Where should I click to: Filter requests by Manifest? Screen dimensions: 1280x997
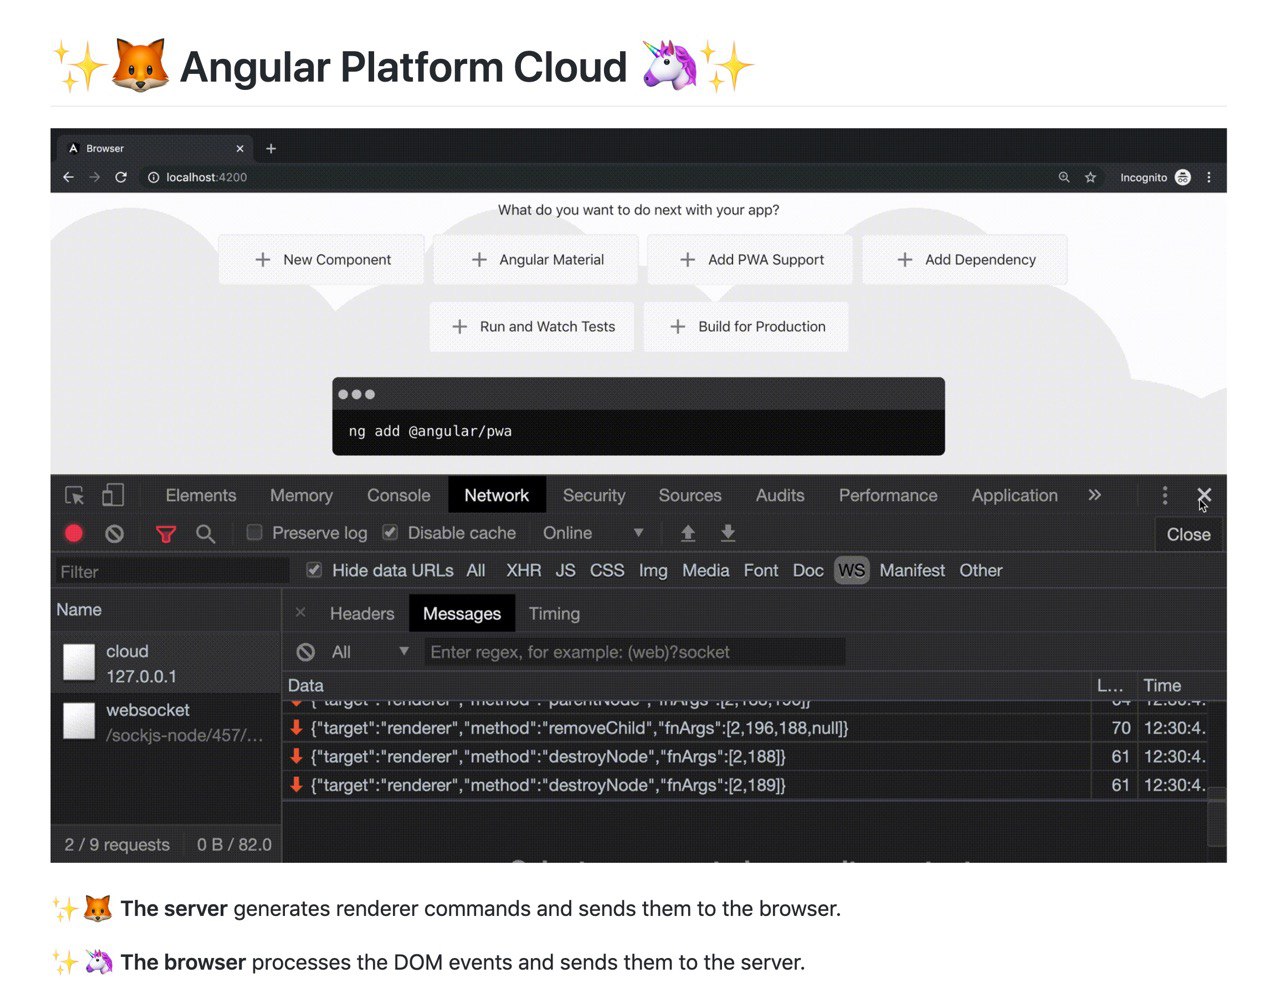pyautogui.click(x=912, y=570)
